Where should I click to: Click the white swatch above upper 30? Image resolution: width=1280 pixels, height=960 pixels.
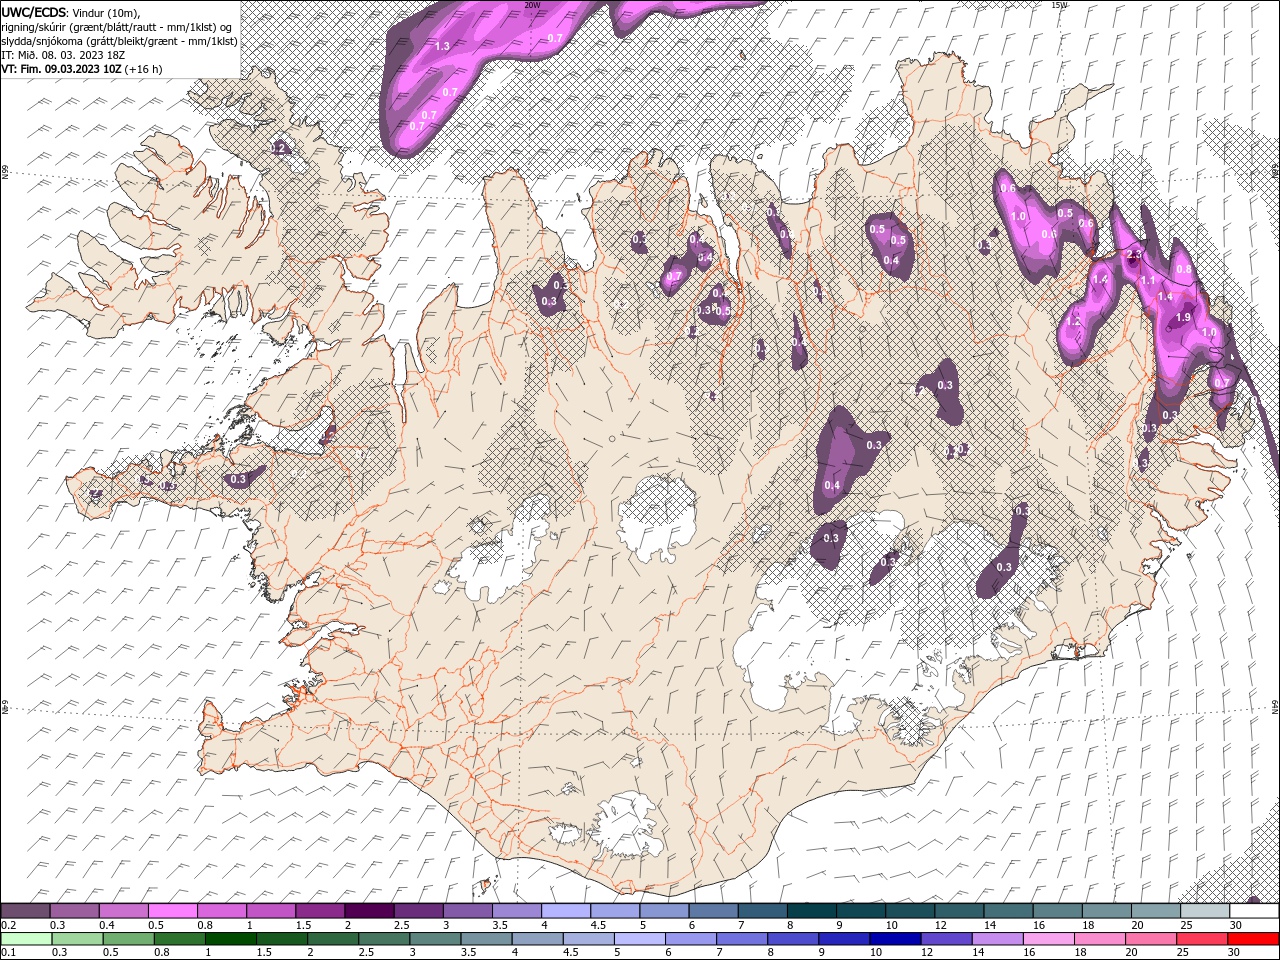pos(1253,911)
